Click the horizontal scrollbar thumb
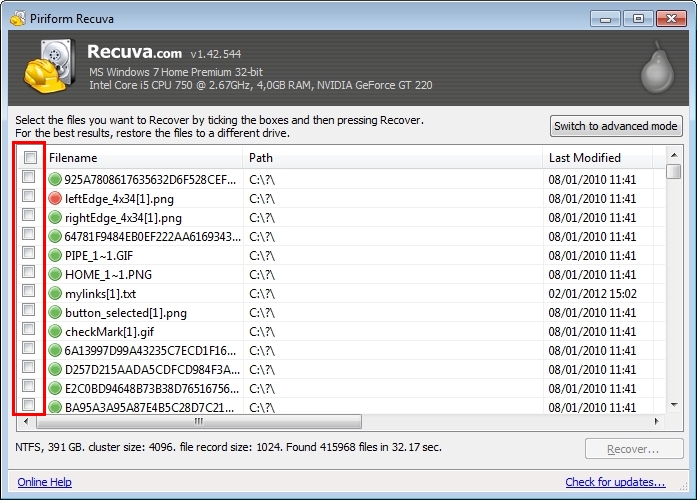697x500 pixels. pos(199,421)
